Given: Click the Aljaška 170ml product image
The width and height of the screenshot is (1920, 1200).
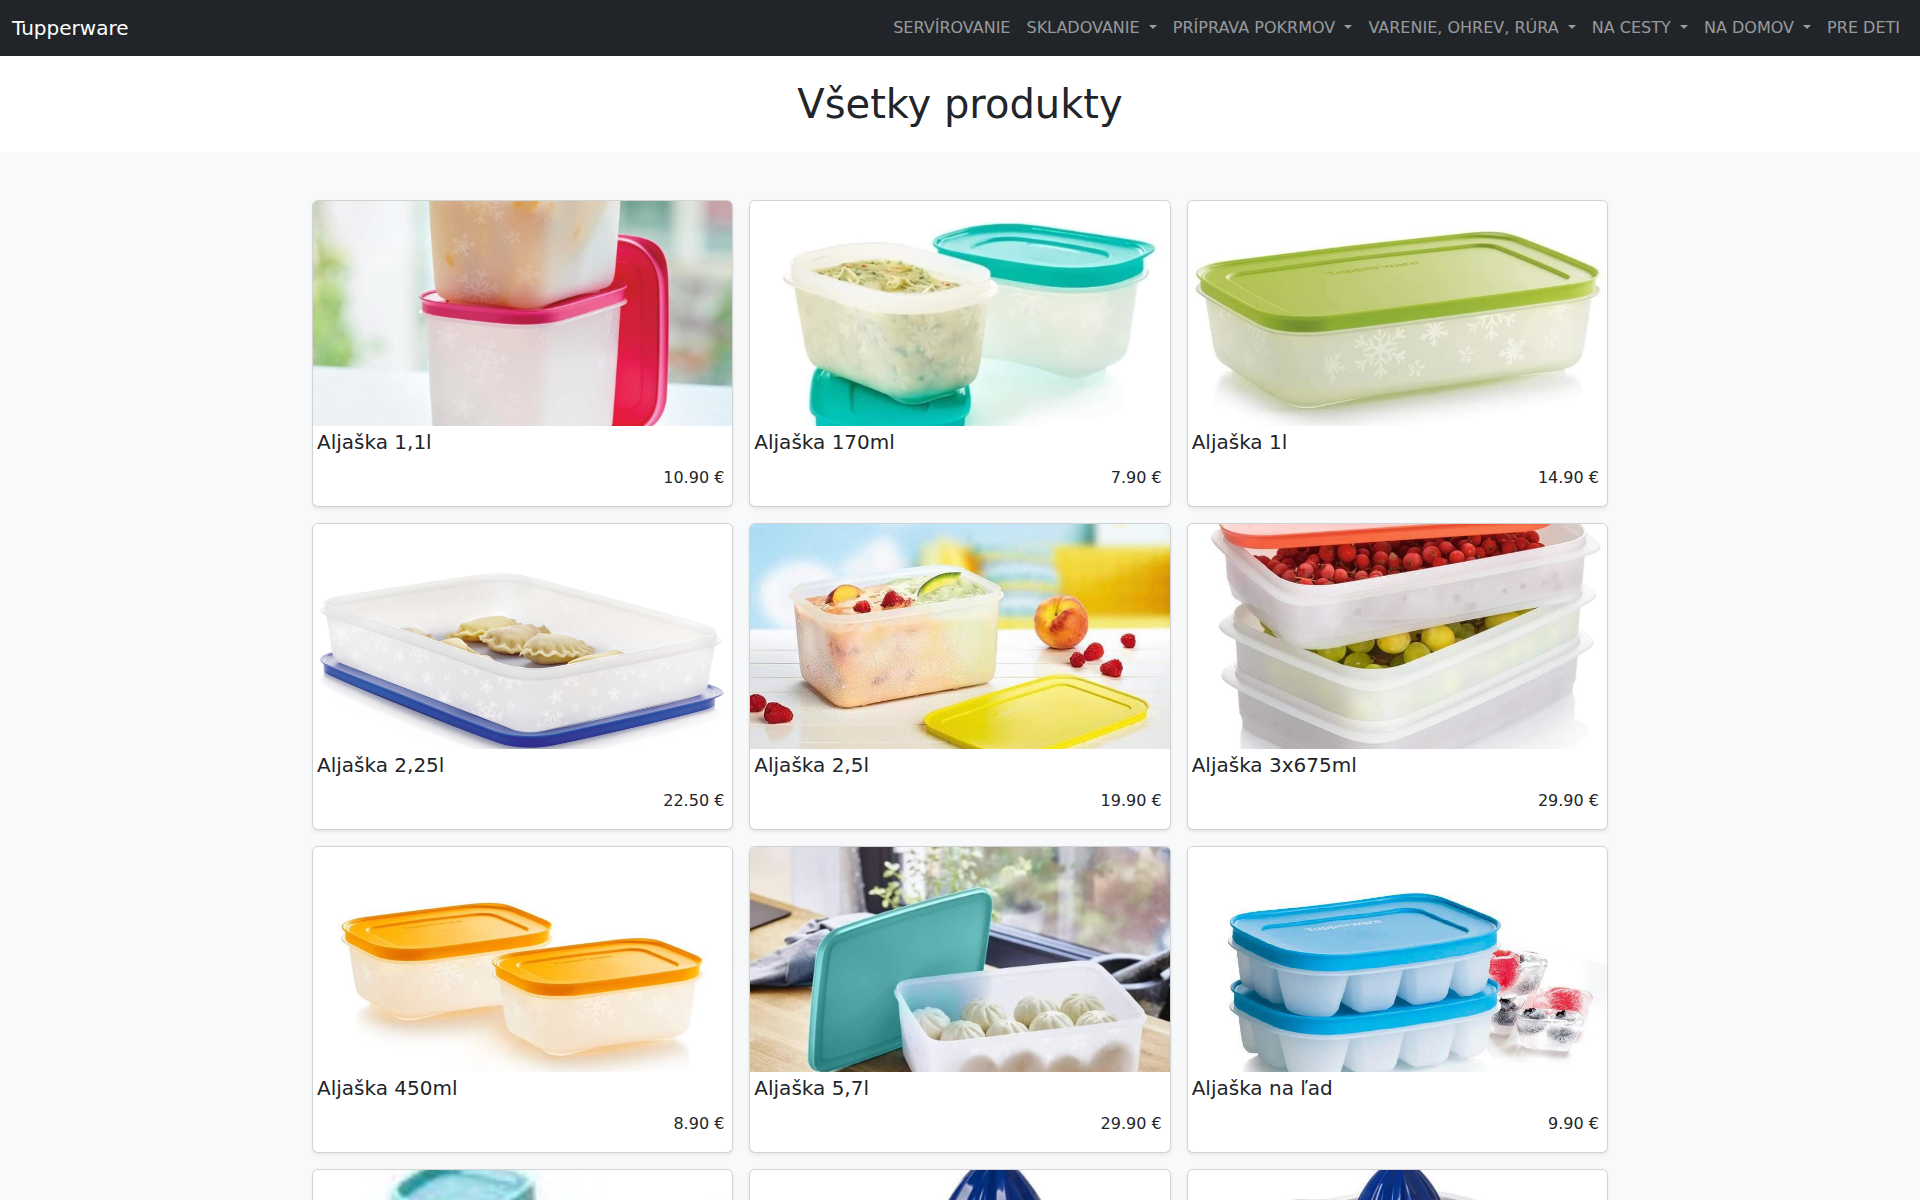Looking at the screenshot, I should [x=960, y=313].
